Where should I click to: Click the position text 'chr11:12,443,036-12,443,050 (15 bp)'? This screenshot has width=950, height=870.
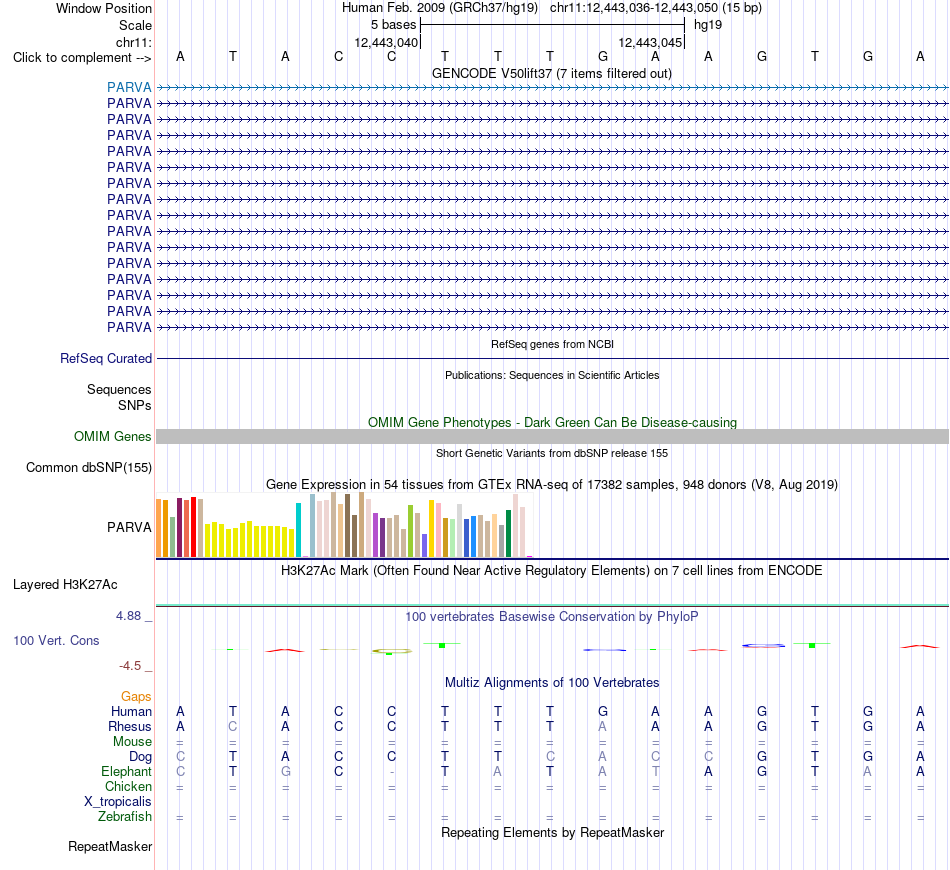tap(656, 8)
